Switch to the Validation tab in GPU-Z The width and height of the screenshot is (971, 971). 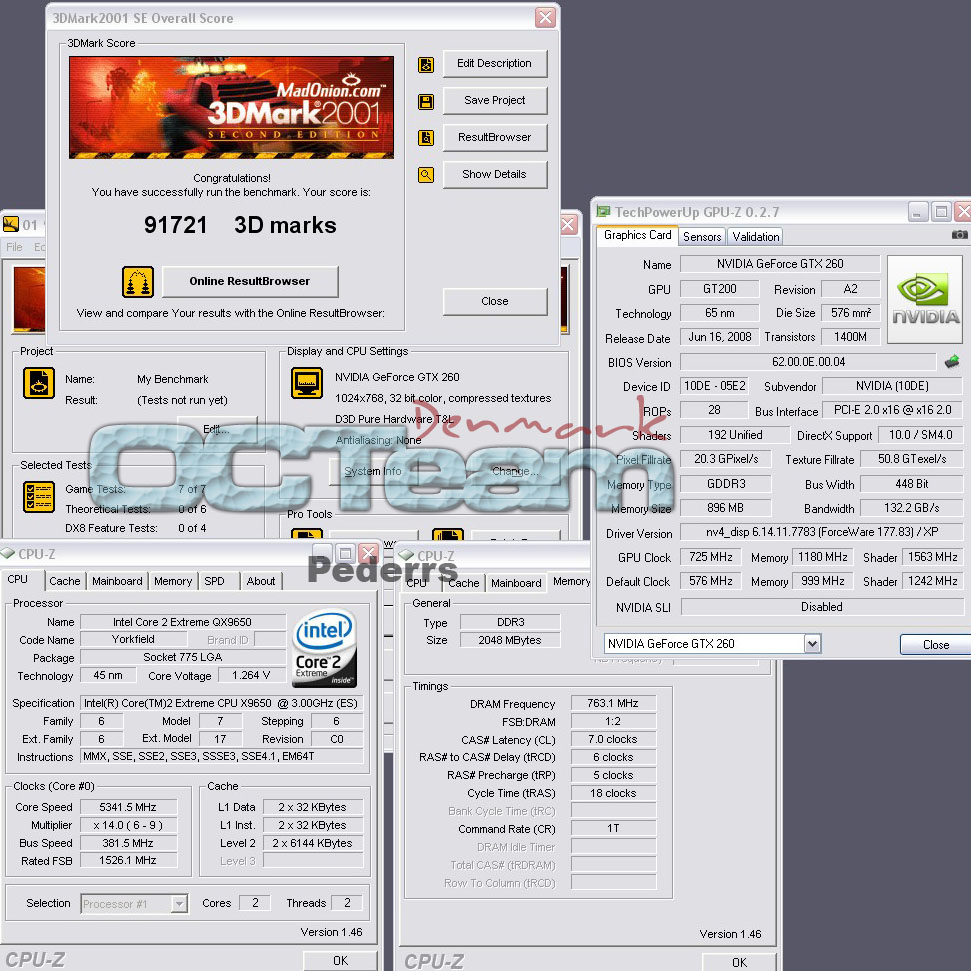click(x=755, y=237)
